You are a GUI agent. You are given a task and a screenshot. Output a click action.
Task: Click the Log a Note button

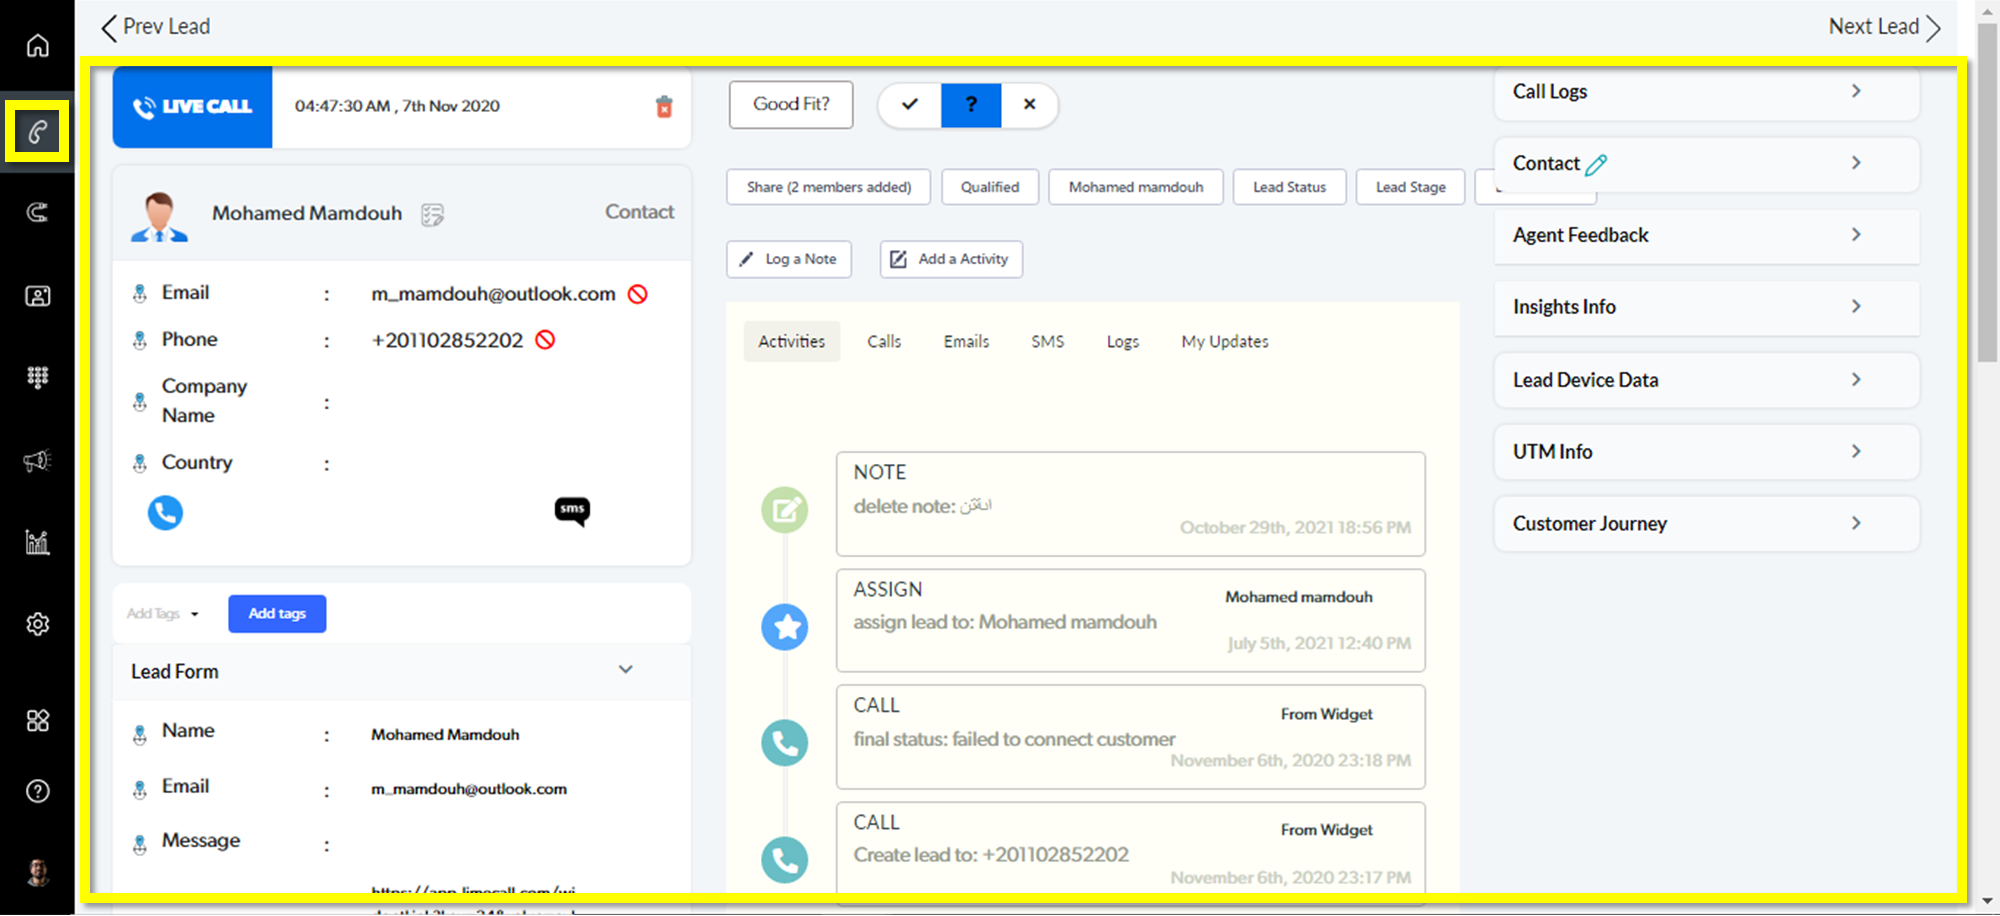(x=789, y=259)
